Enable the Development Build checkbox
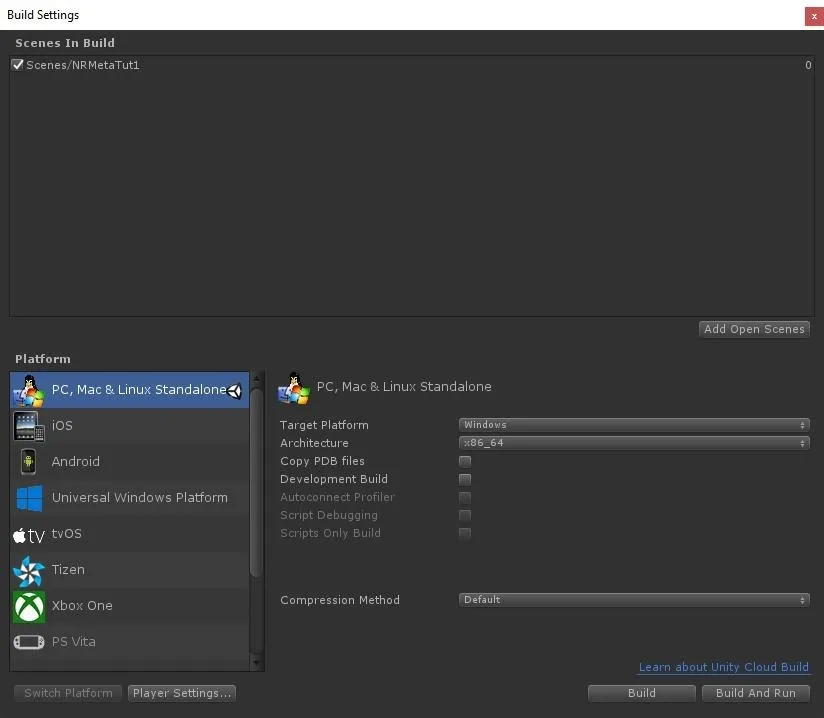Image resolution: width=824 pixels, height=718 pixels. pos(465,479)
